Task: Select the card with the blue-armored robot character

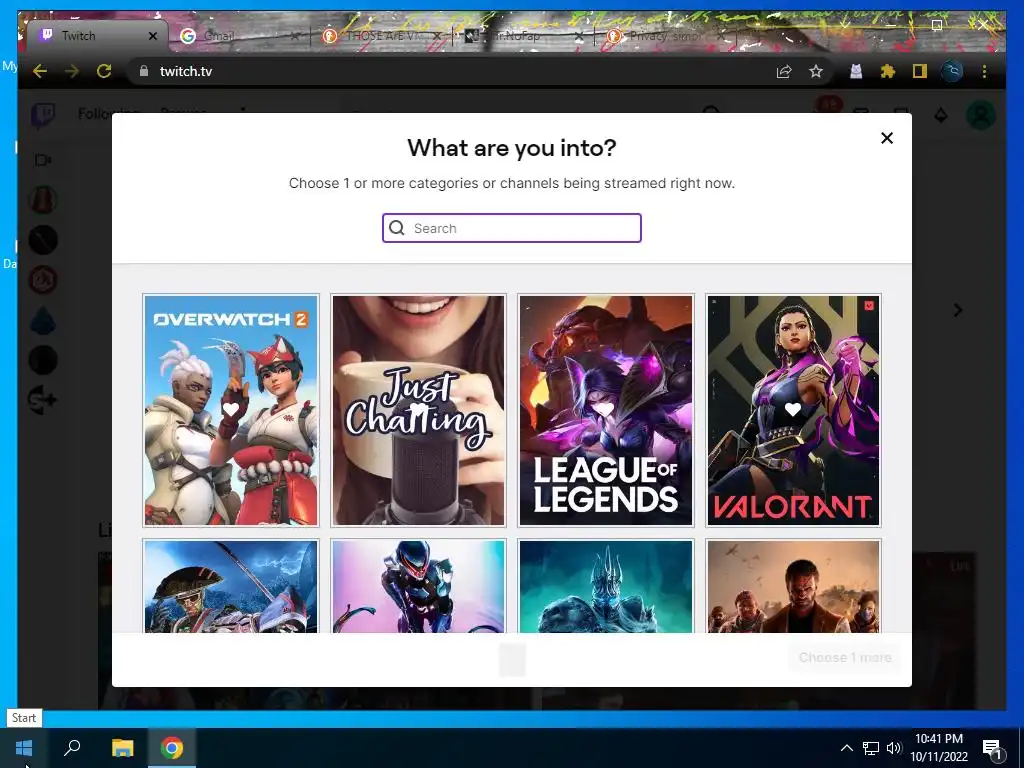Action: (x=418, y=586)
